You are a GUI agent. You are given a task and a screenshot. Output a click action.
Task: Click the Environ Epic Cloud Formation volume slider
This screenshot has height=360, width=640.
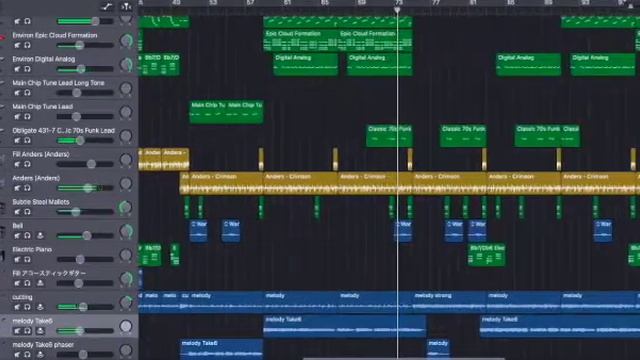[x=85, y=45]
